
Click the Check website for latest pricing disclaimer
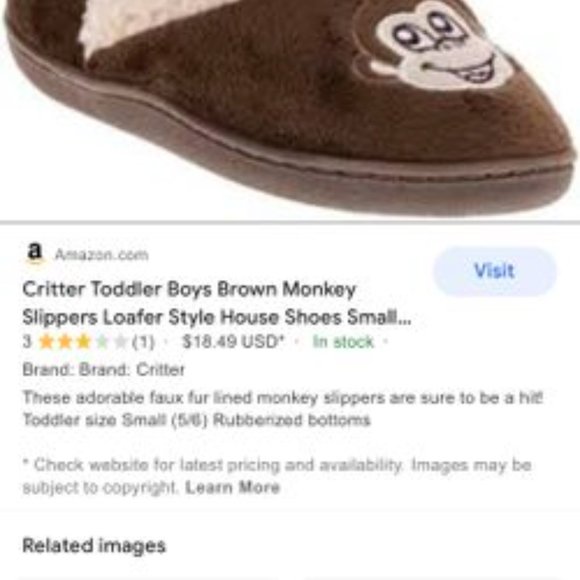click(277, 476)
